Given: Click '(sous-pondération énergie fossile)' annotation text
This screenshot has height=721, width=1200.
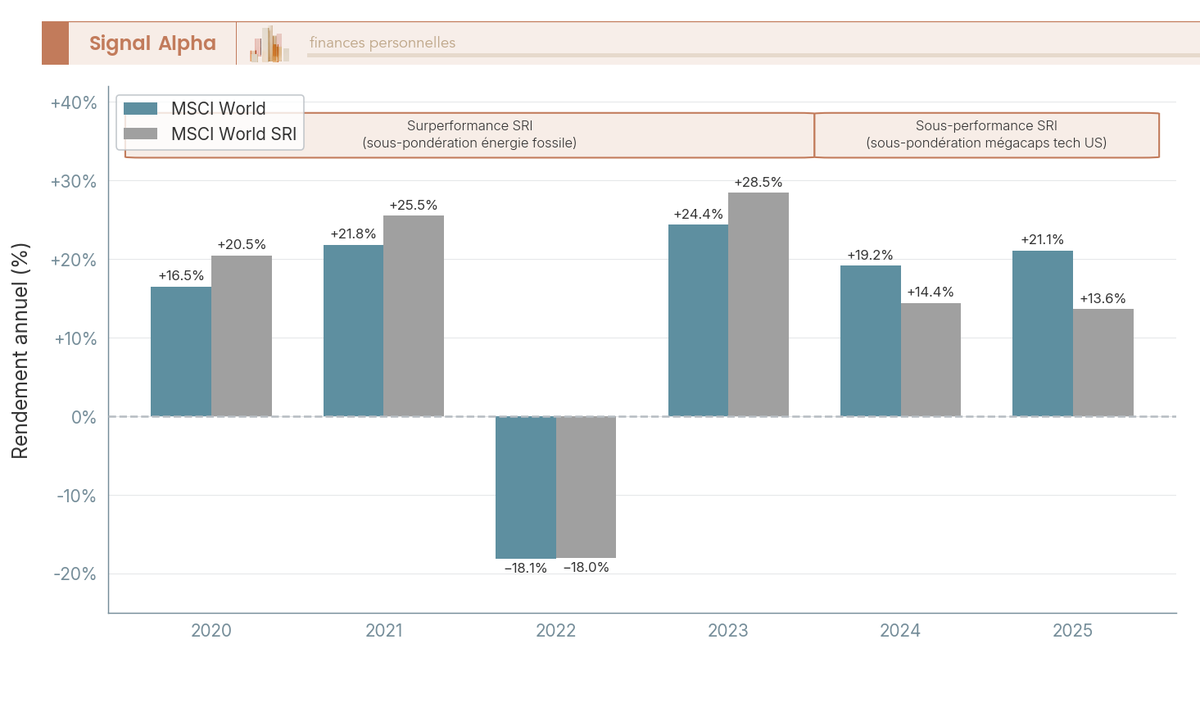Looking at the screenshot, I should coord(470,144).
